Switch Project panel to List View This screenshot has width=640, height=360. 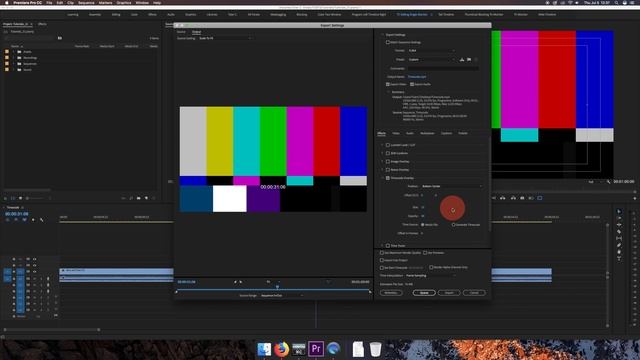13,198
